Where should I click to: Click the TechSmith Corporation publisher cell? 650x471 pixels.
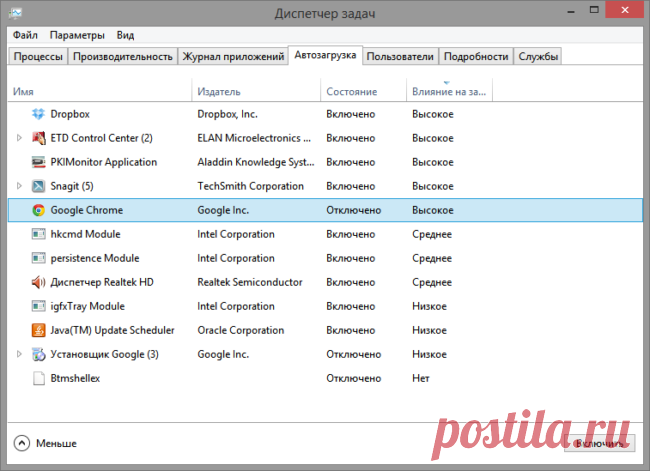[x=250, y=186]
